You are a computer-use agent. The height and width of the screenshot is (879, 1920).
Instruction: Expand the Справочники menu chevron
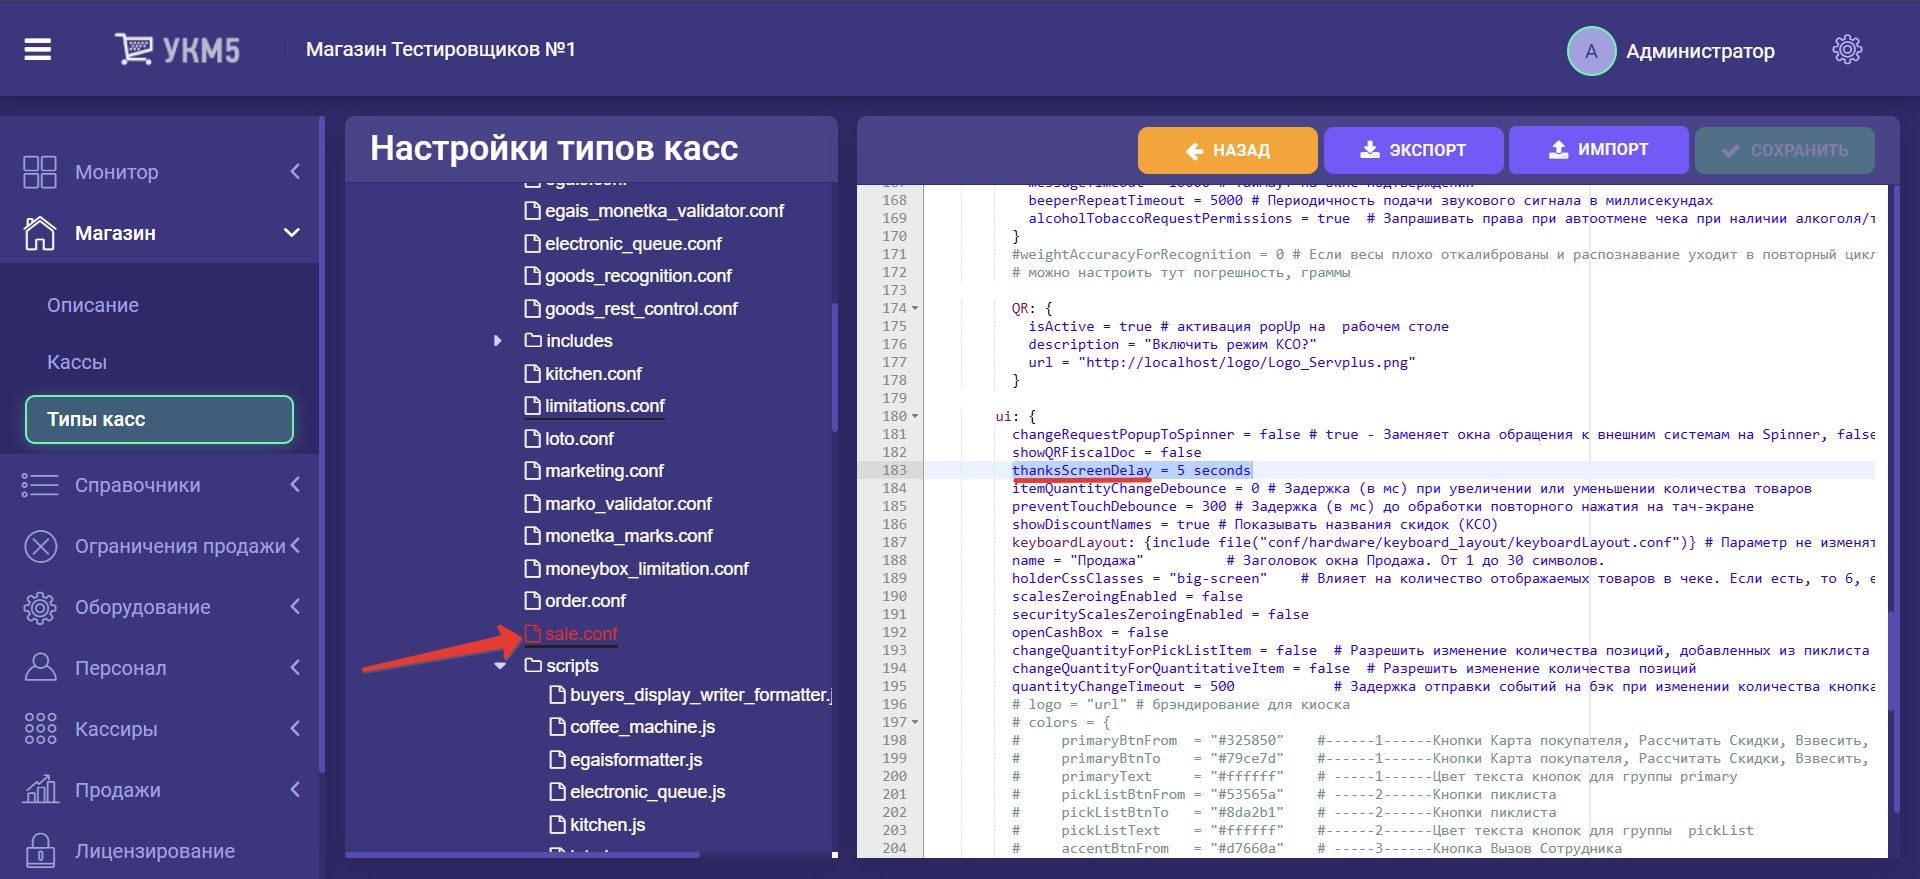click(x=295, y=485)
